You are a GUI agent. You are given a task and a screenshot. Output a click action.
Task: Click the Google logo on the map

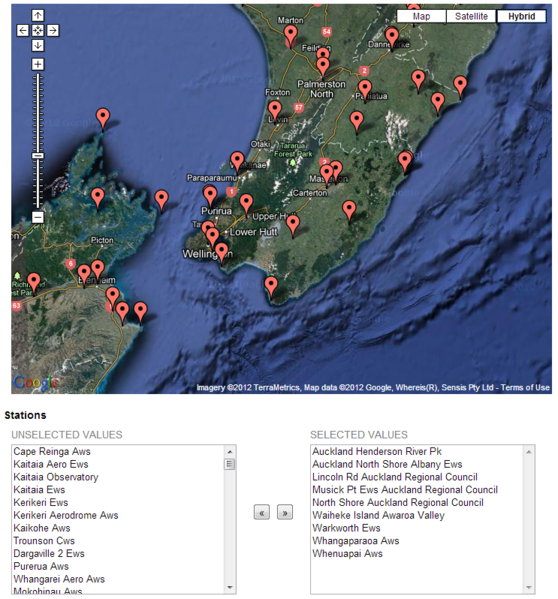(36, 382)
